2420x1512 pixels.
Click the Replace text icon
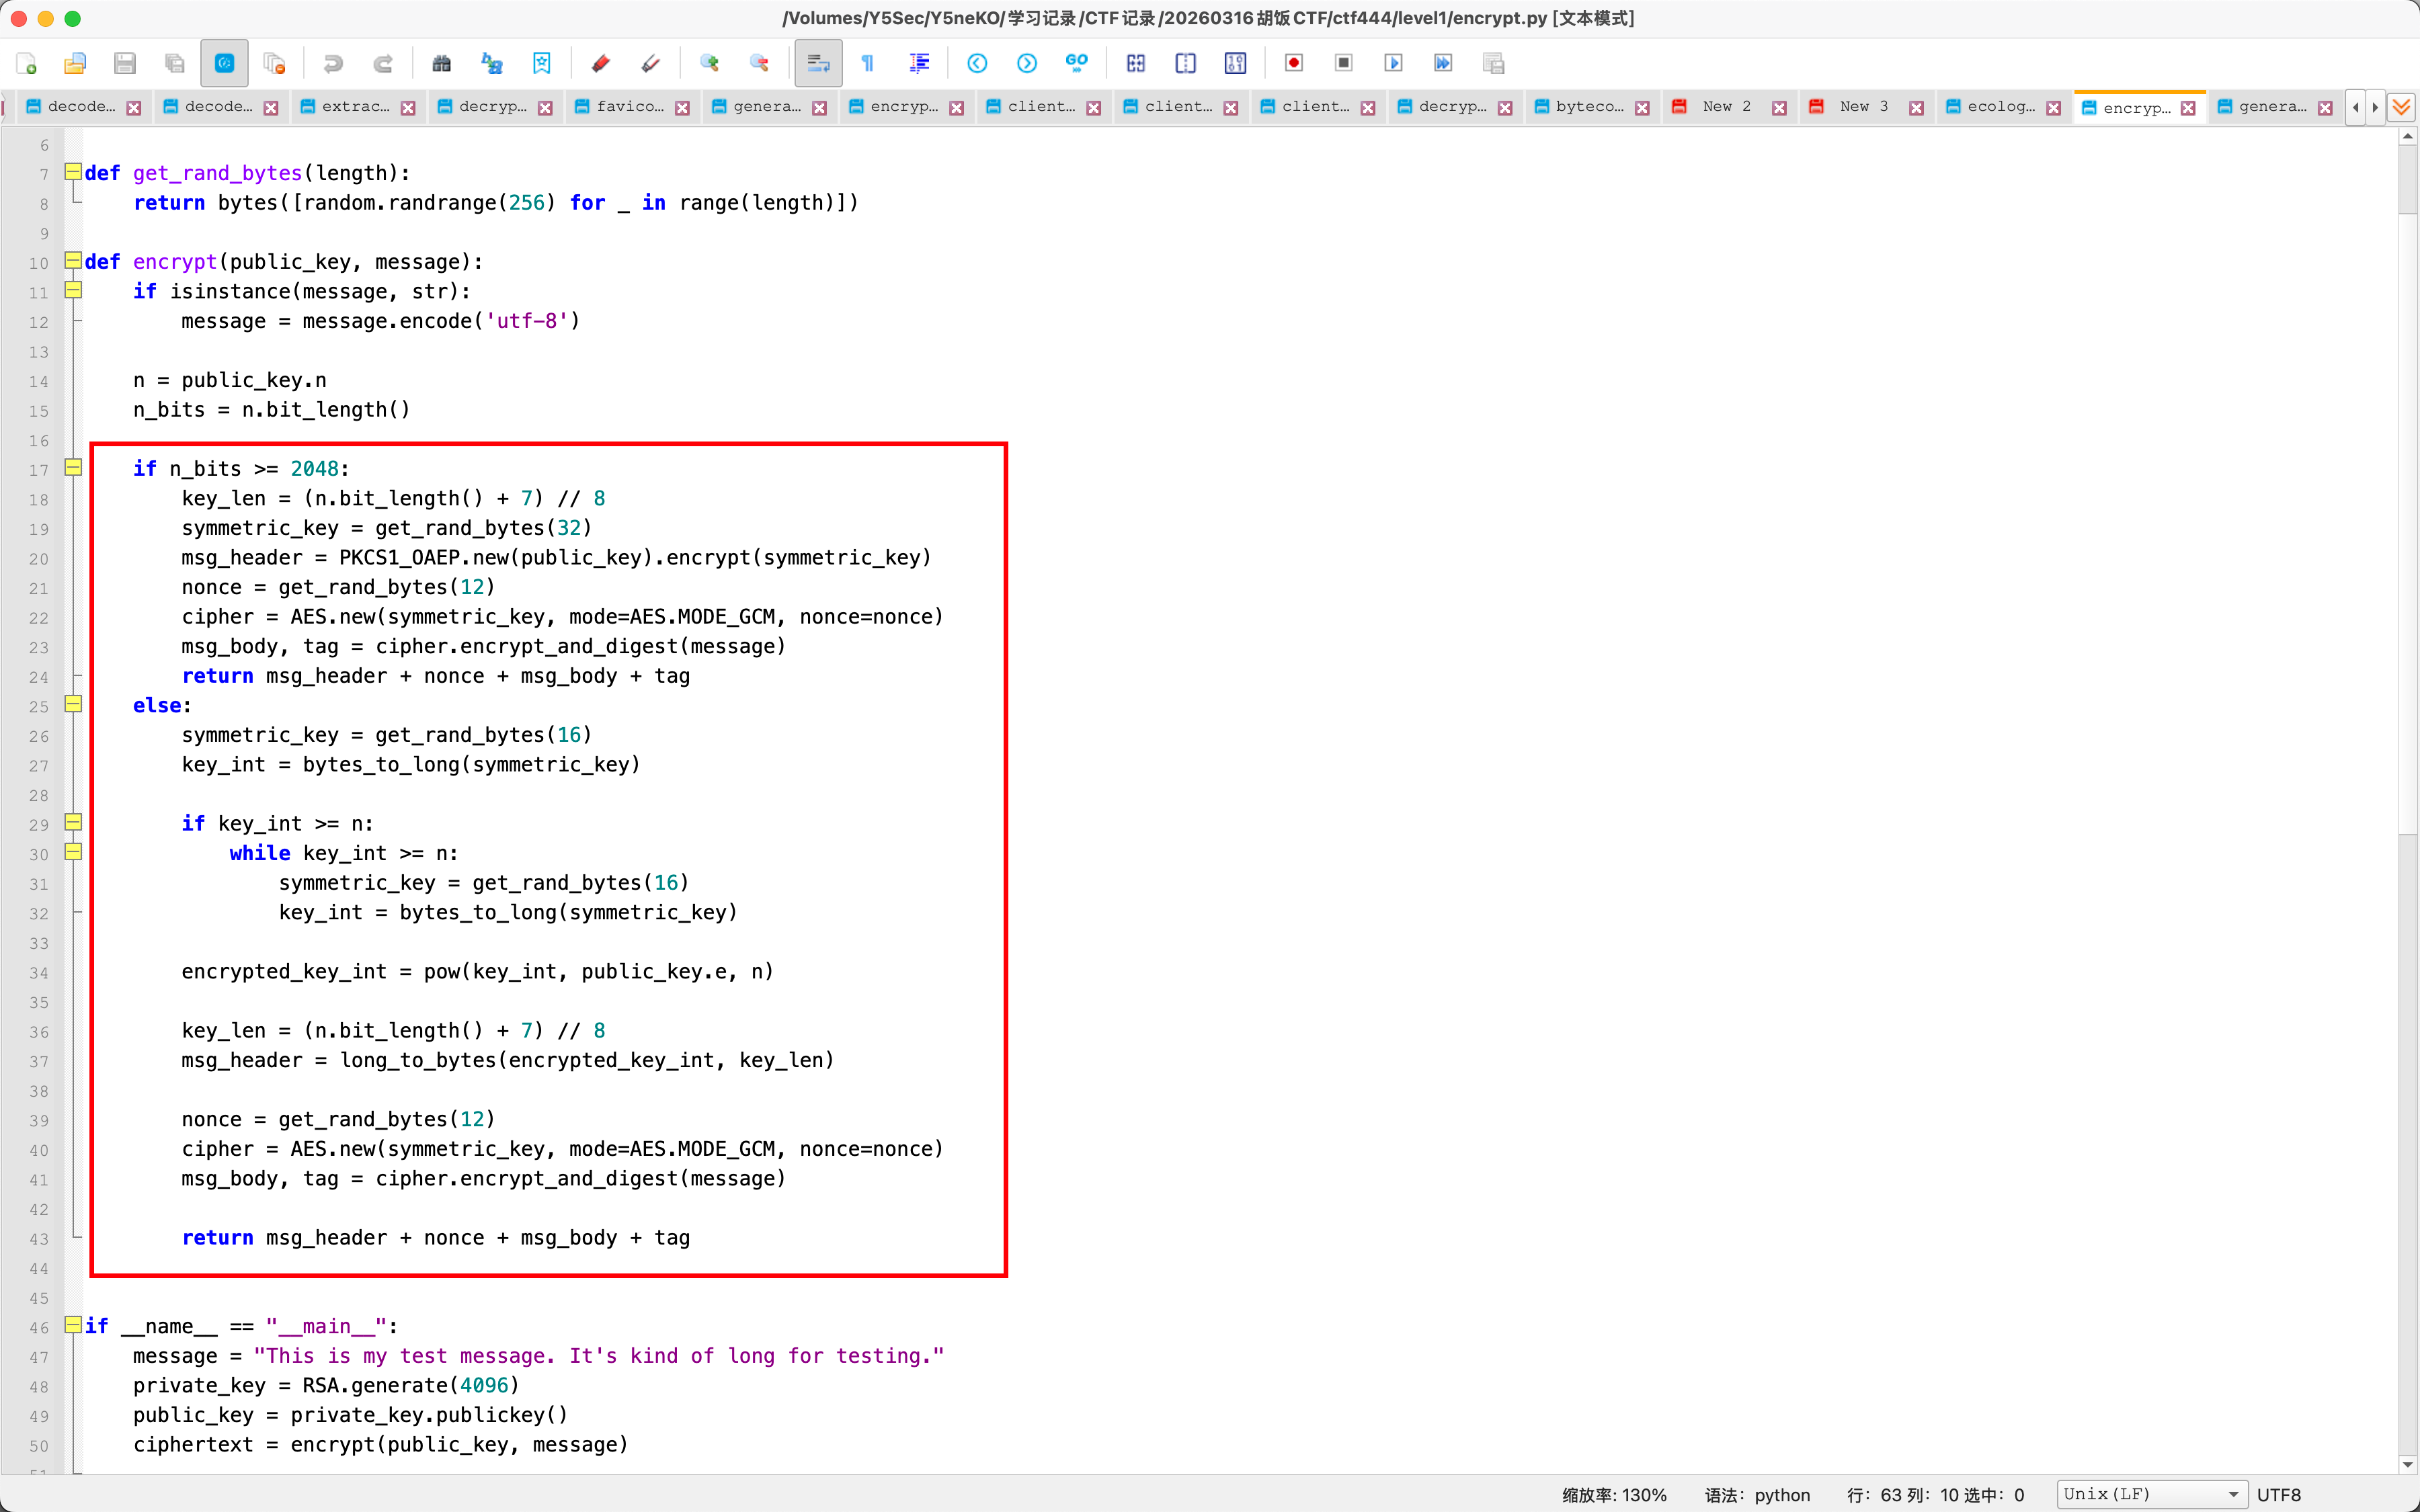(491, 63)
